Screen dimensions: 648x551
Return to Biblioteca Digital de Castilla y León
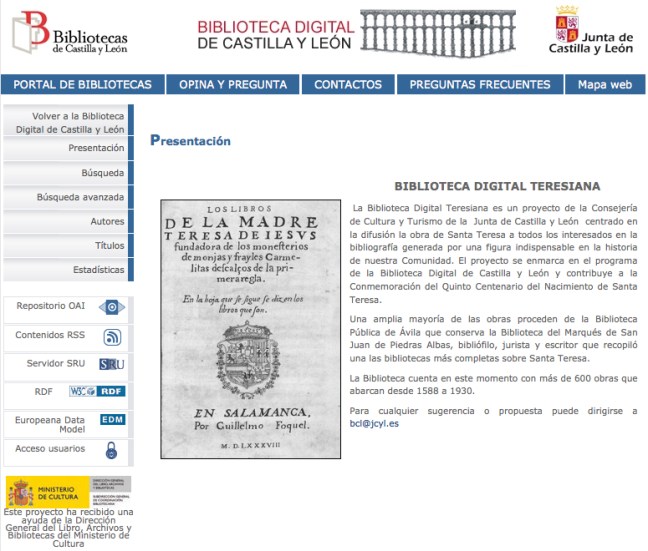point(70,123)
